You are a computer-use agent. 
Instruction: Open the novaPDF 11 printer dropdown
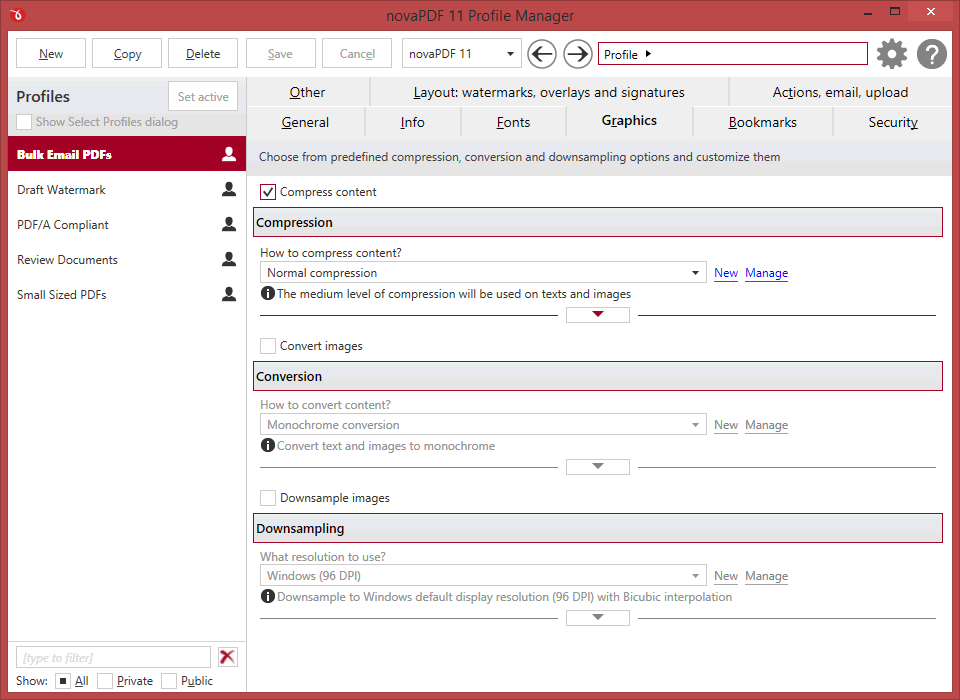[462, 54]
